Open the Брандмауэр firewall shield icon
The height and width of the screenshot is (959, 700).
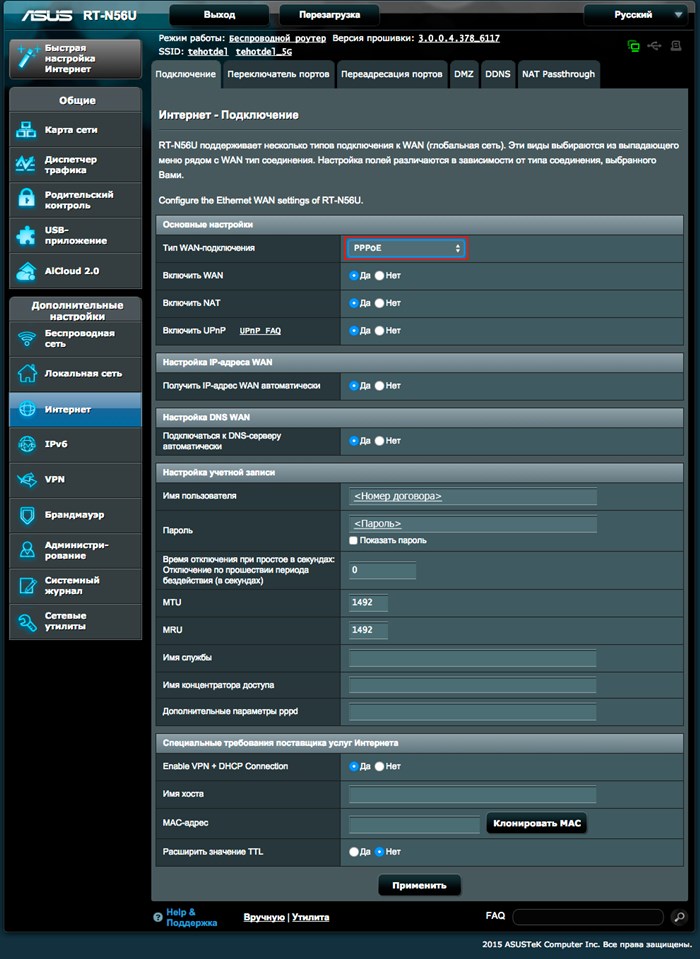pos(27,515)
